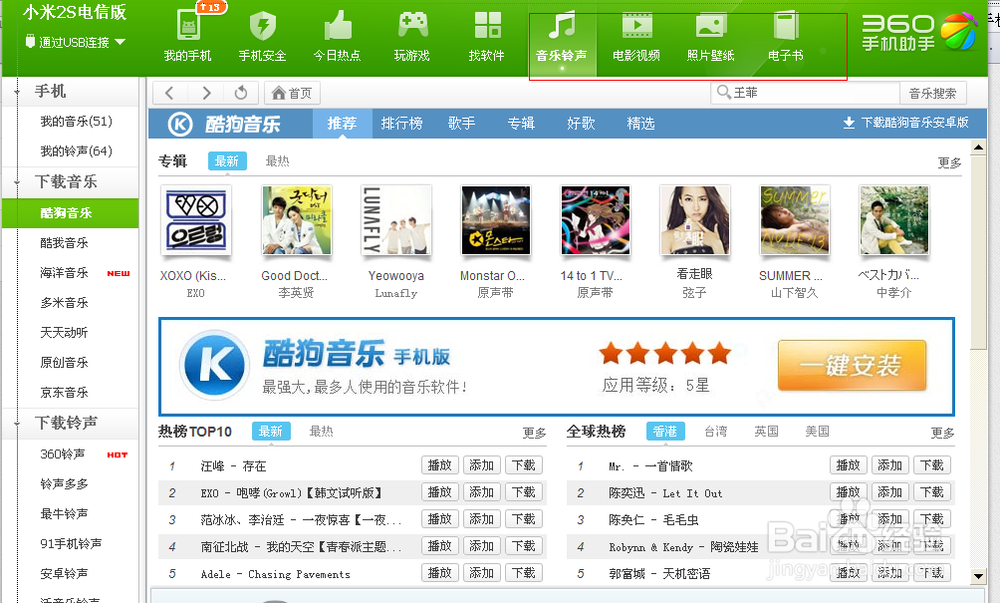
Task: Open the XOXO EXO album cover
Action: coord(196,220)
